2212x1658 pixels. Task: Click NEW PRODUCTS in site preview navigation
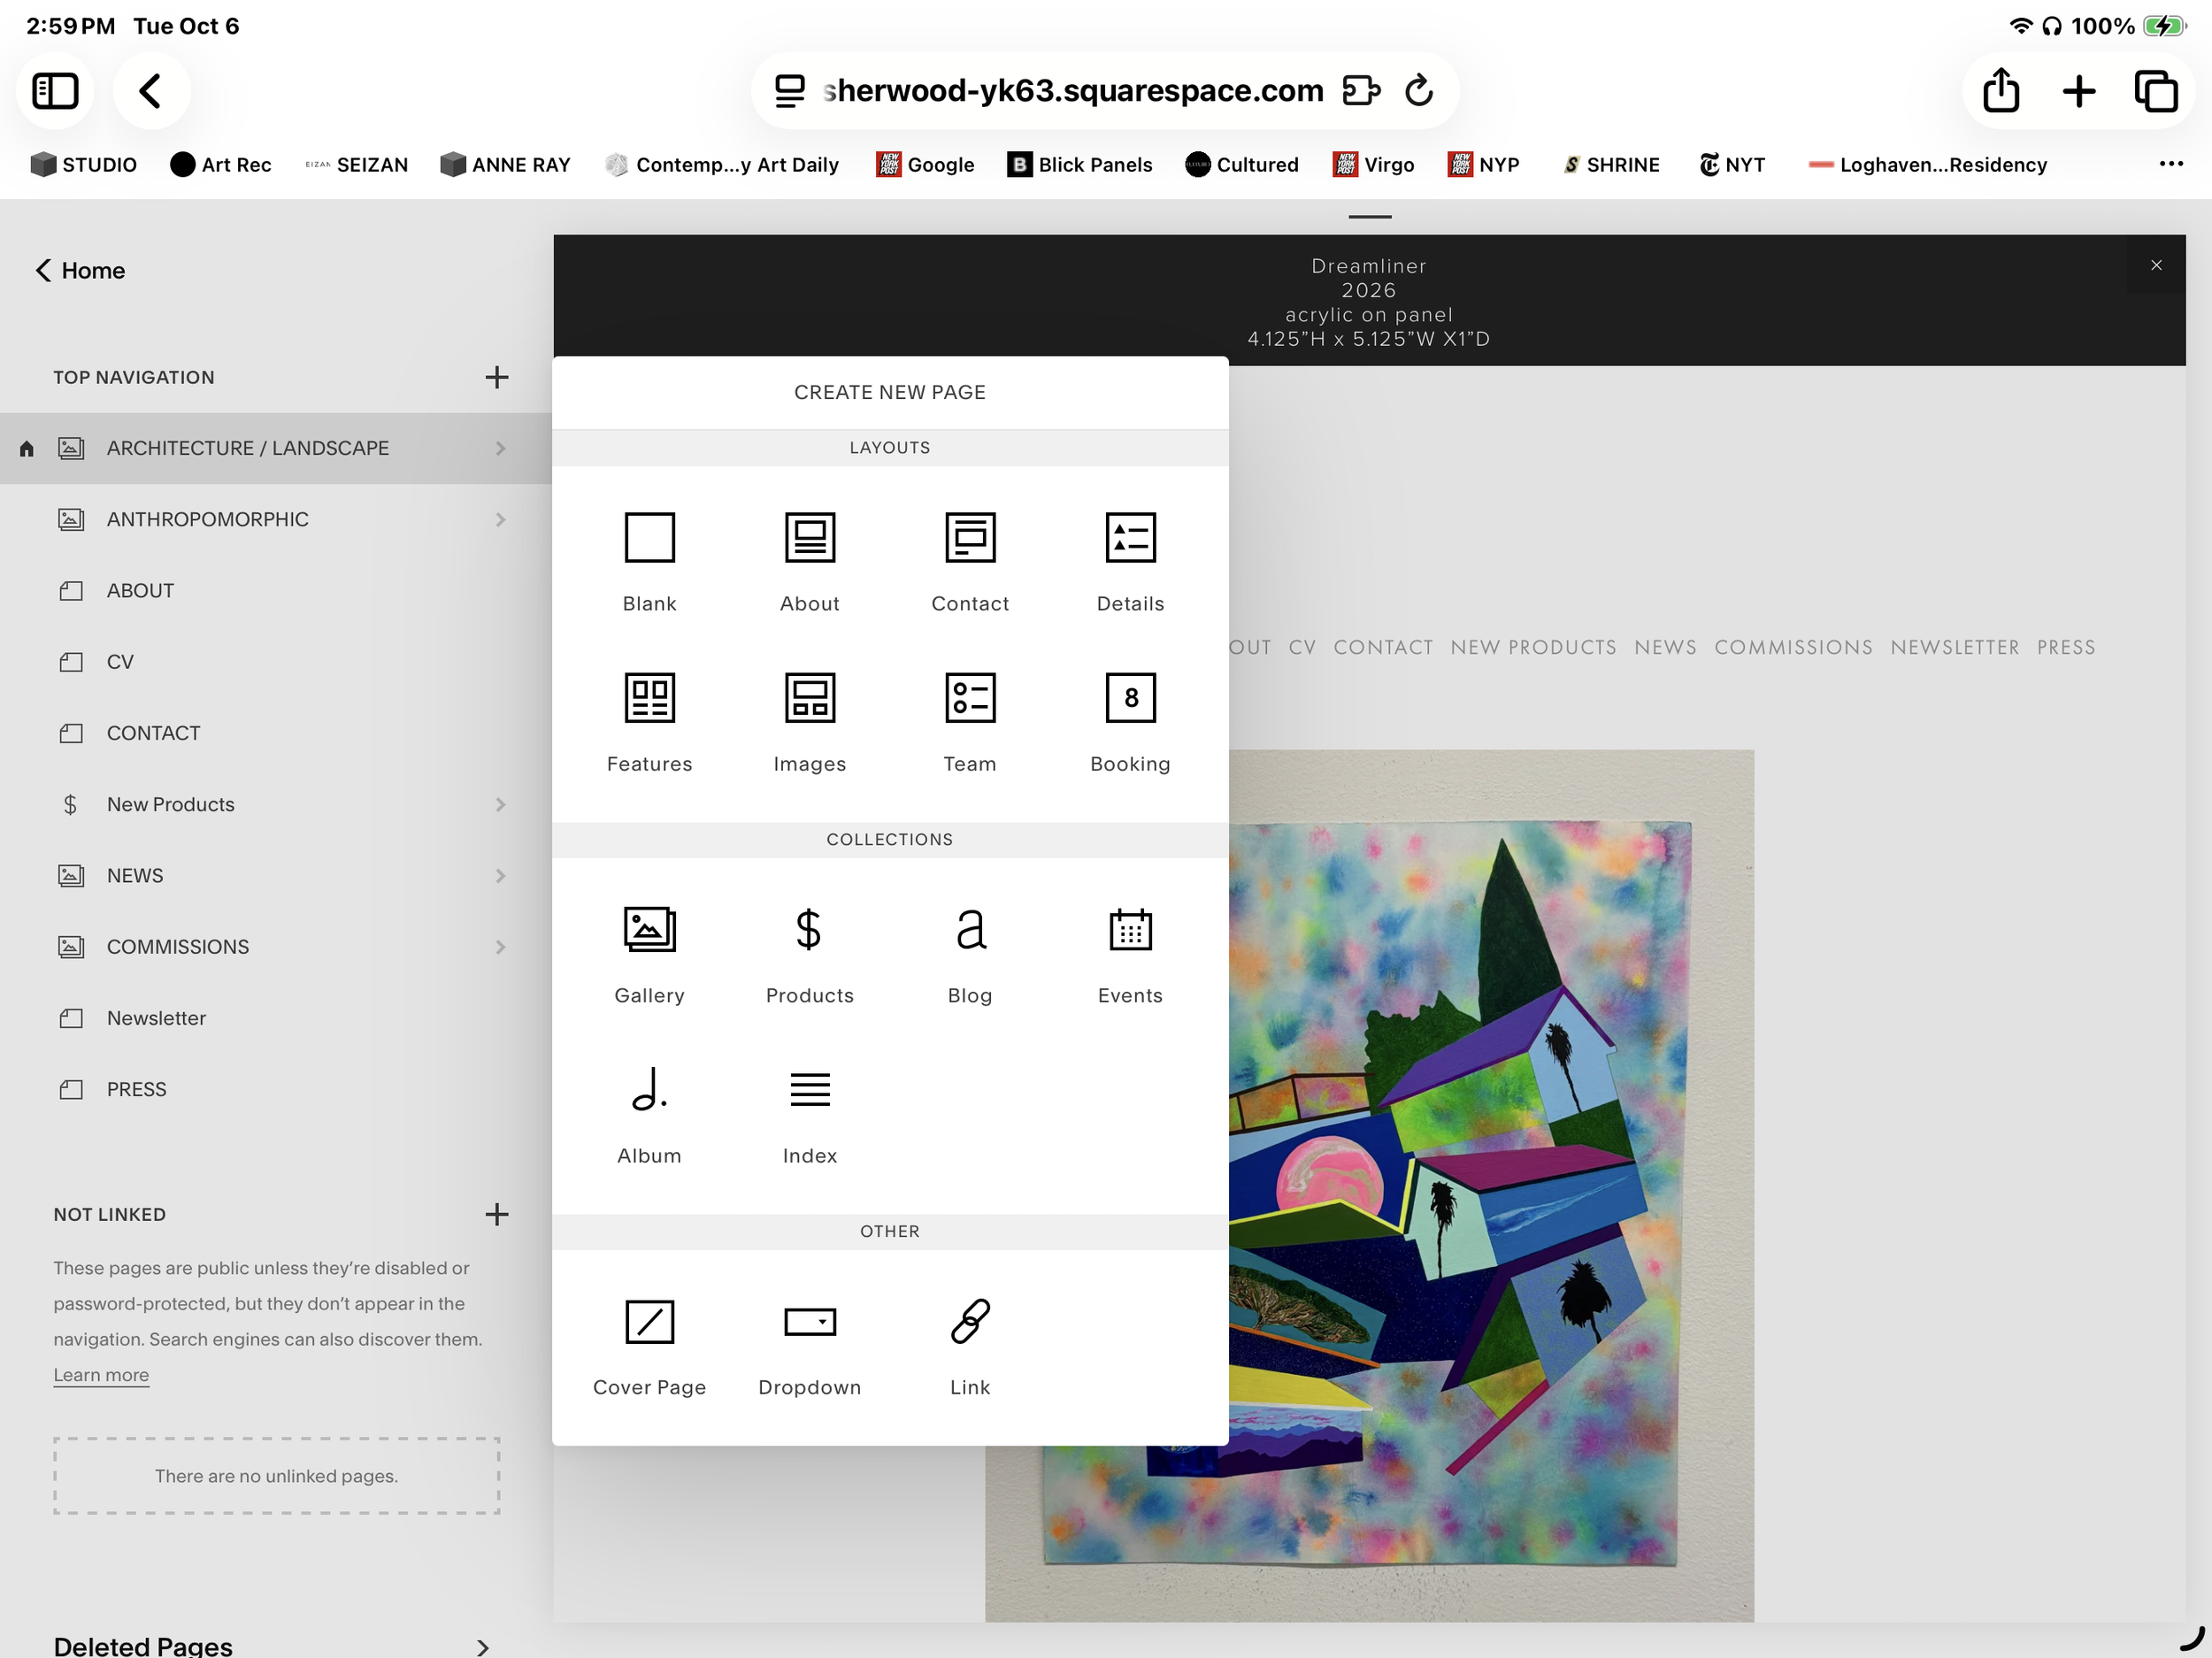tap(1533, 647)
